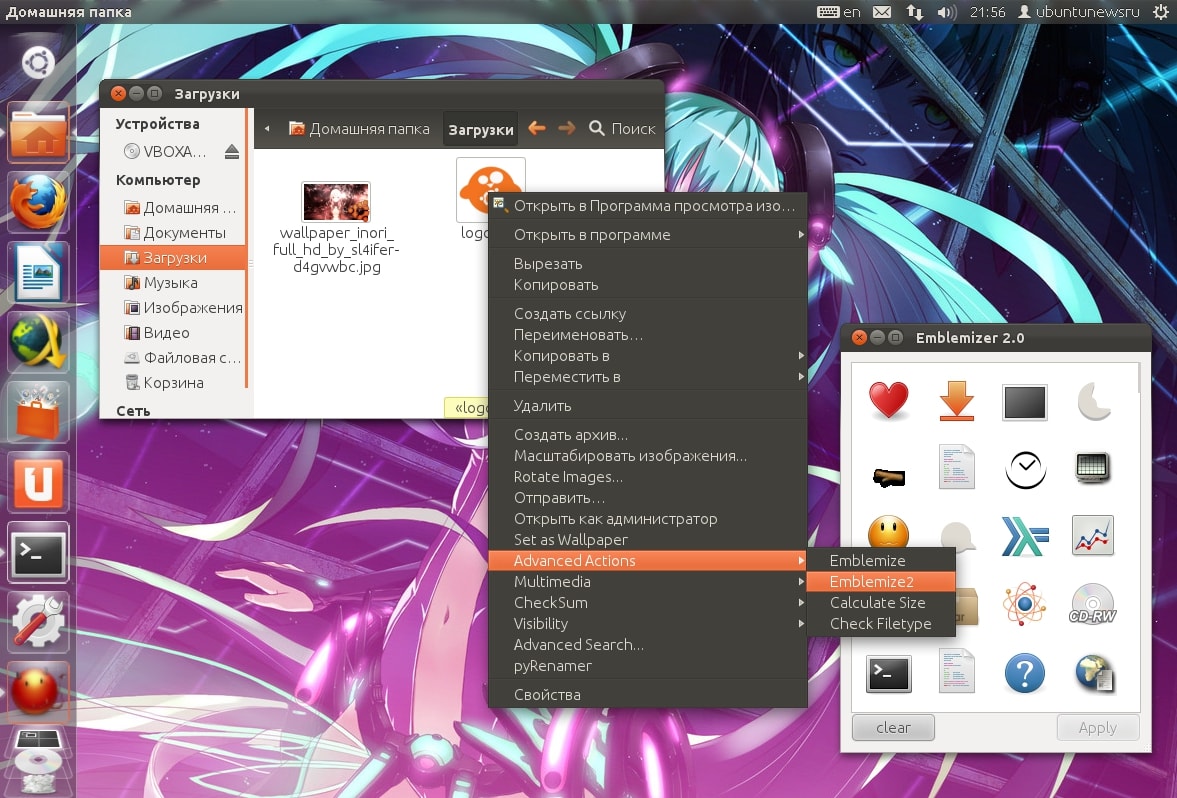Launch pyRenamer from context menu
Viewport: 1177px width, 798px height.
pos(648,666)
